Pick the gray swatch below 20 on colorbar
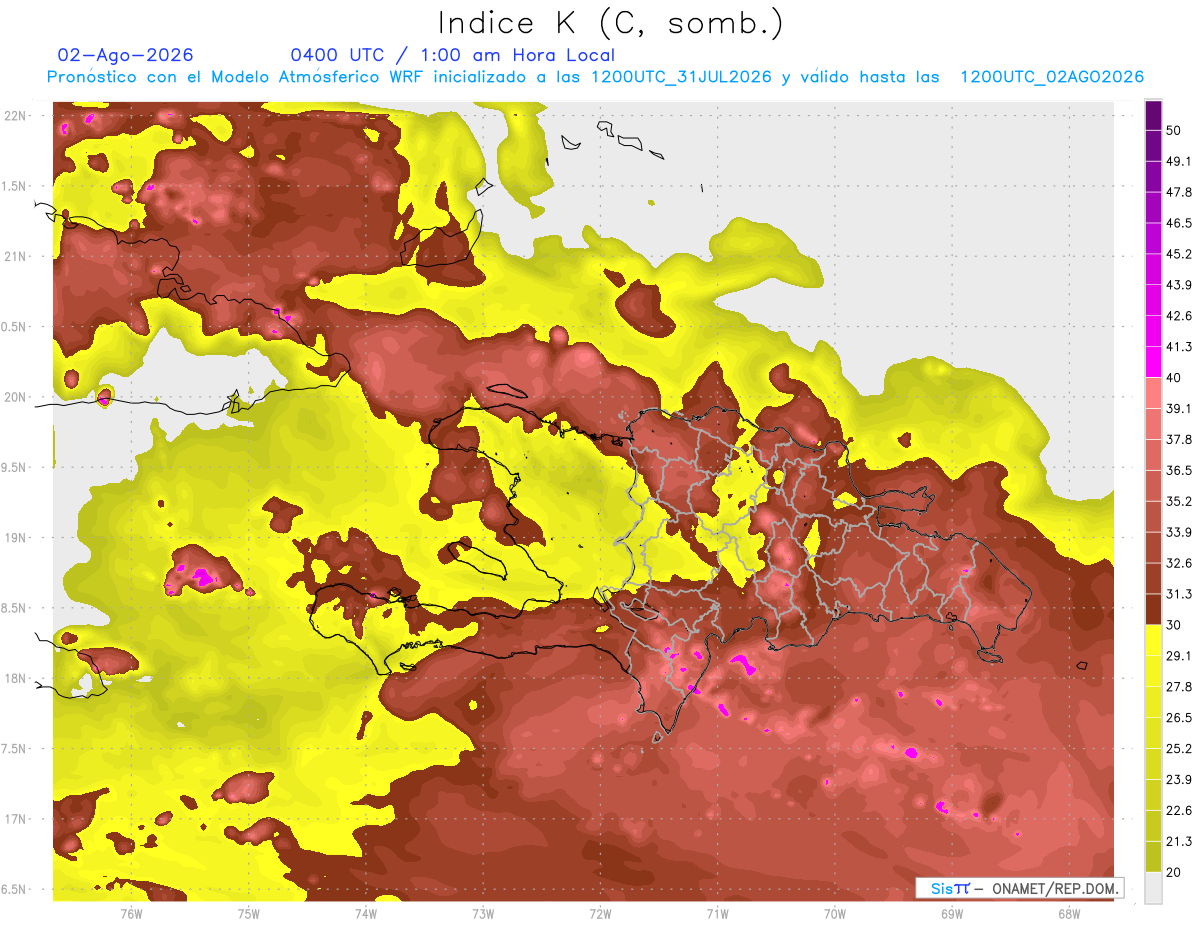Image resolution: width=1200 pixels, height=927 pixels. 1153,887
